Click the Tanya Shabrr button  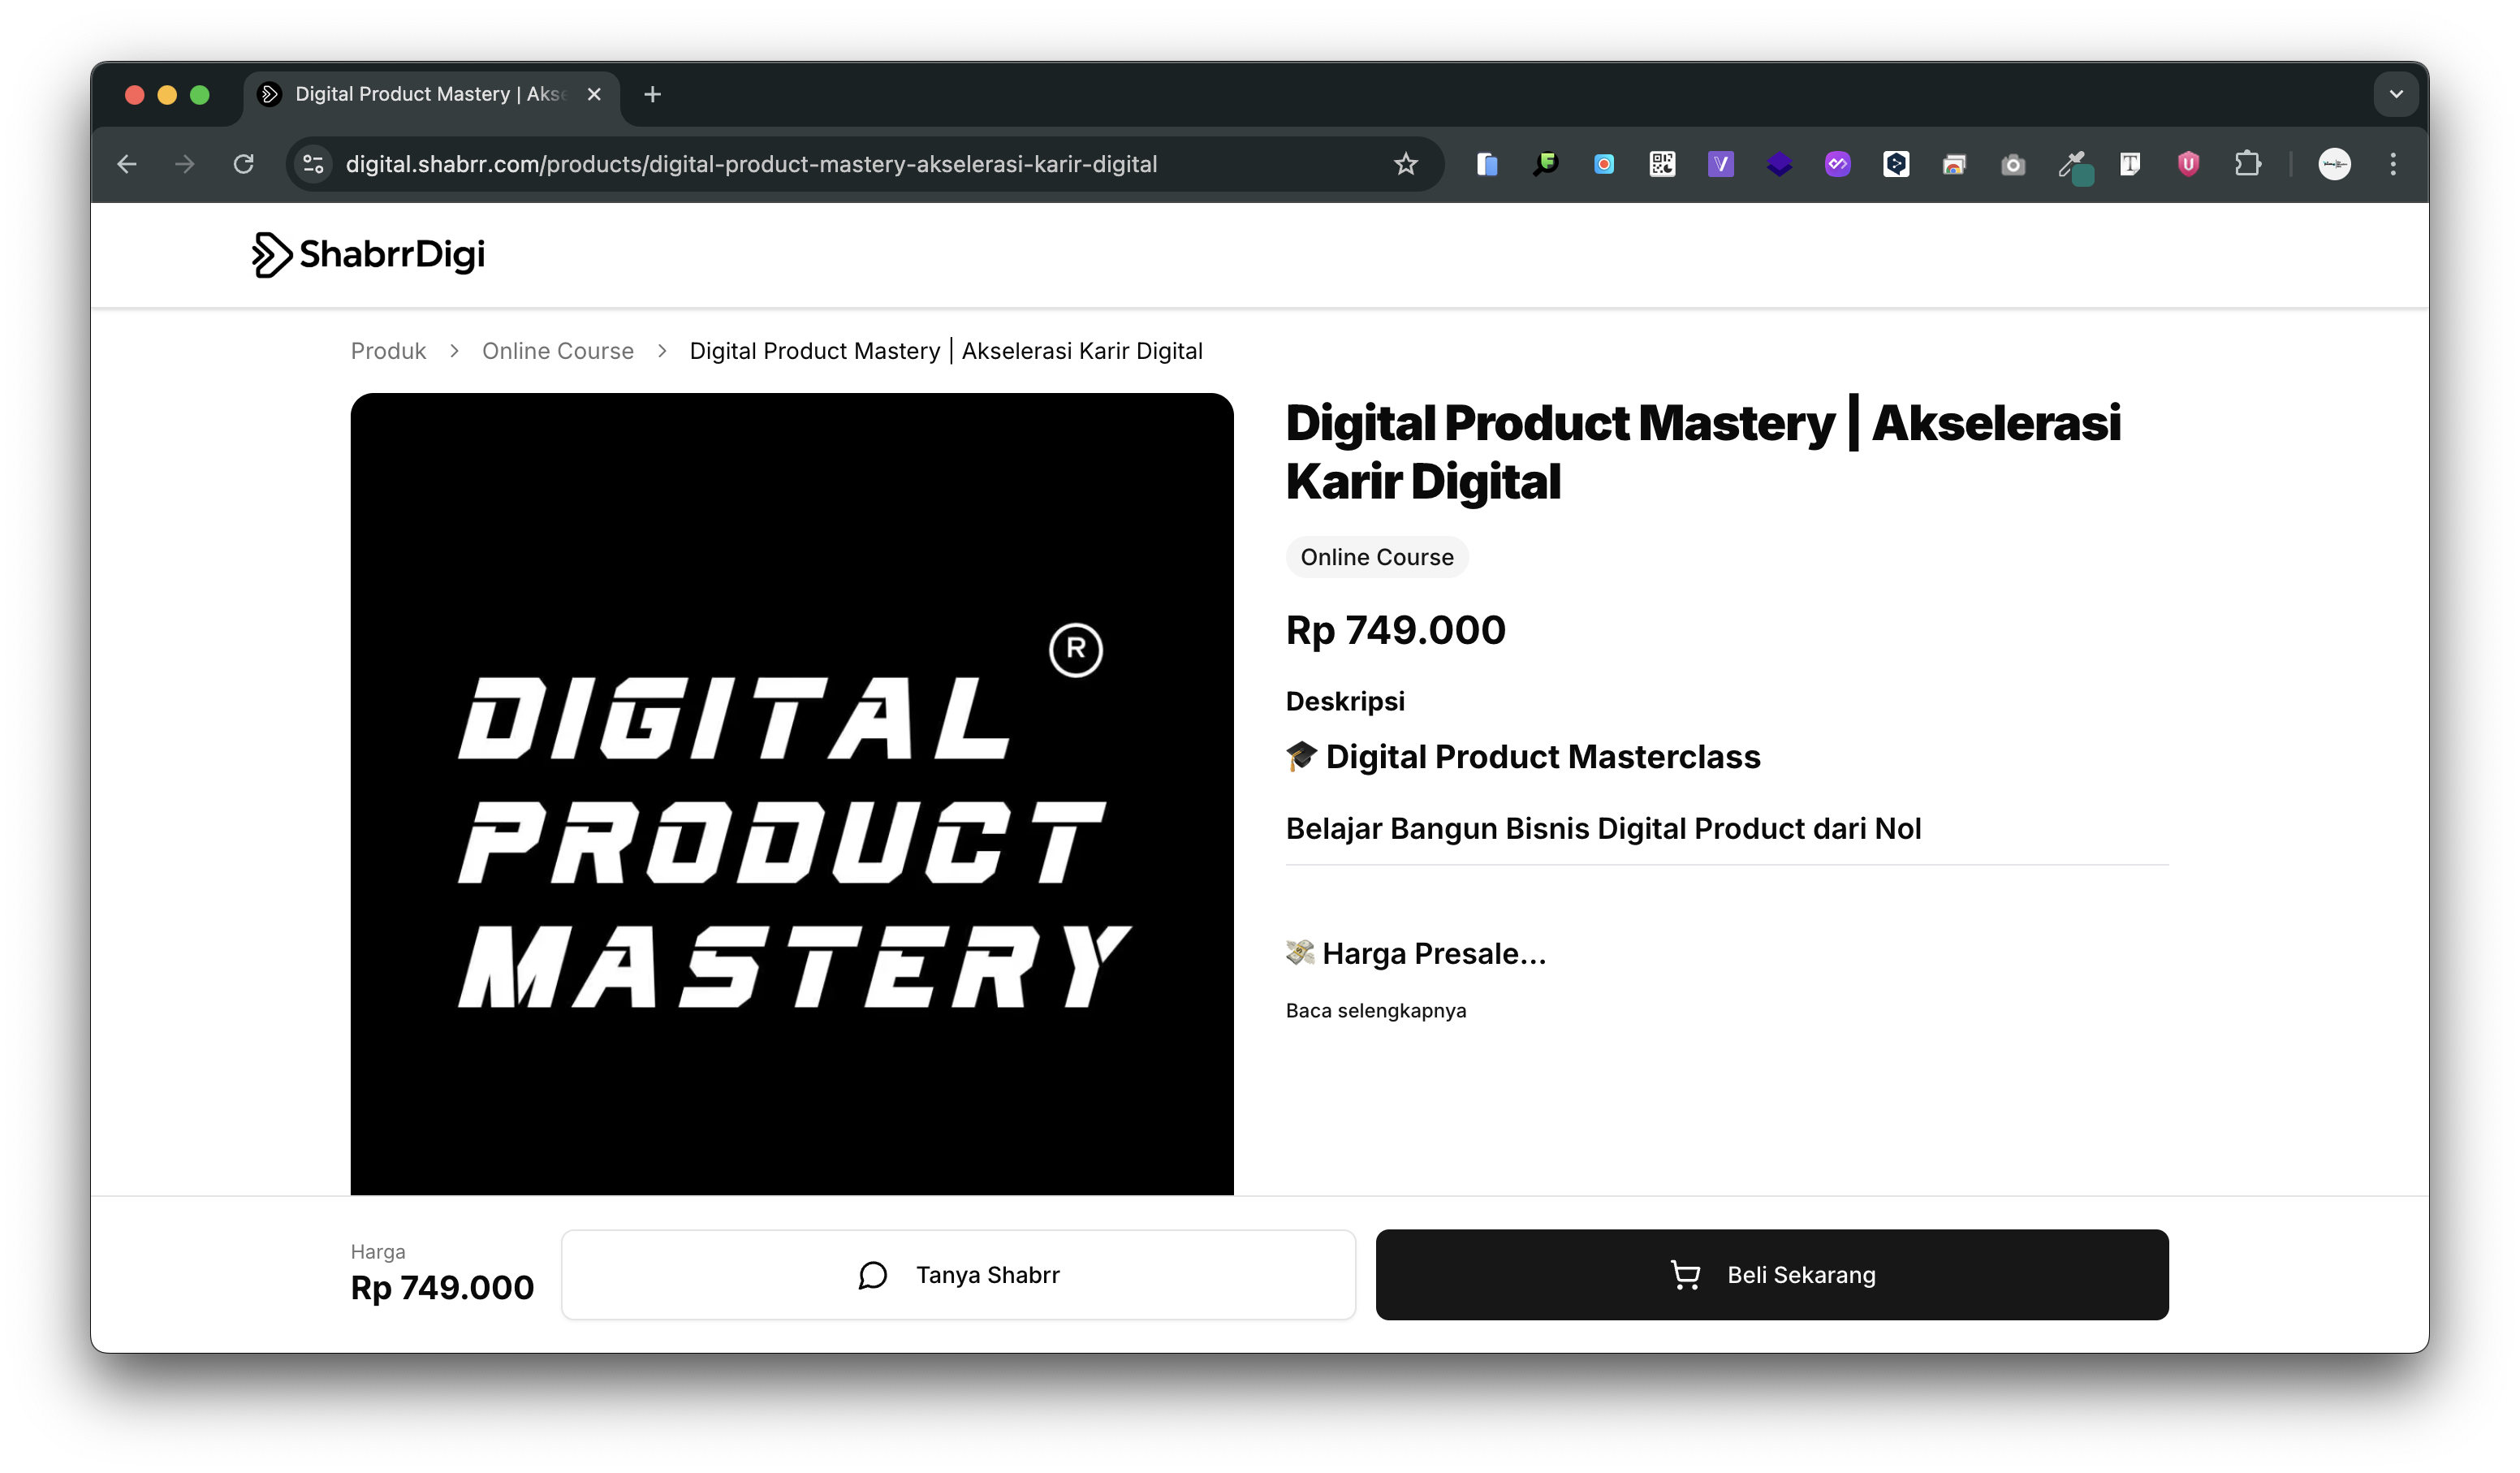(958, 1274)
